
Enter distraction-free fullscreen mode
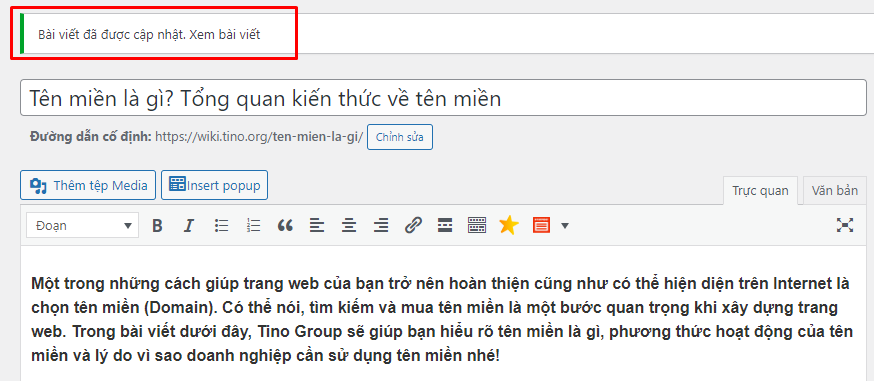point(845,225)
